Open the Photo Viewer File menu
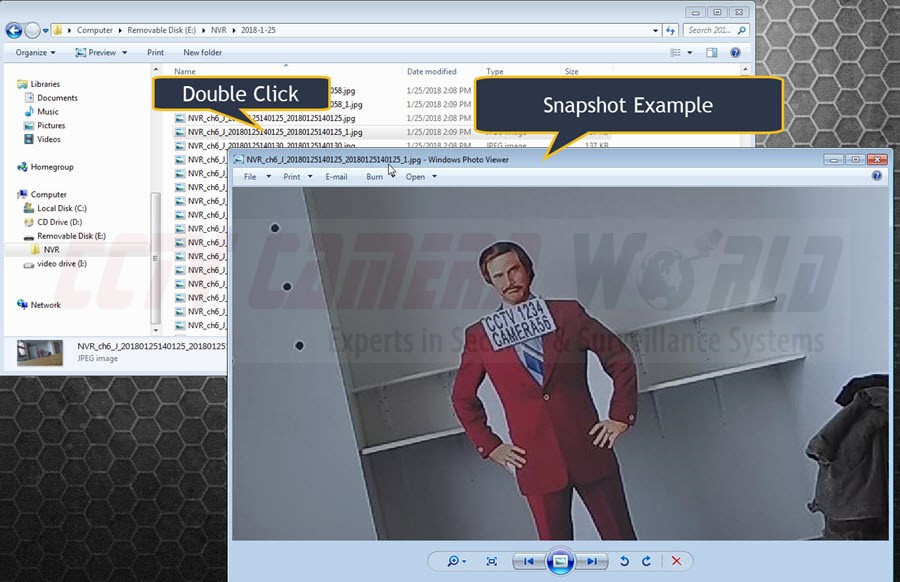This screenshot has width=900, height=582. click(x=254, y=176)
